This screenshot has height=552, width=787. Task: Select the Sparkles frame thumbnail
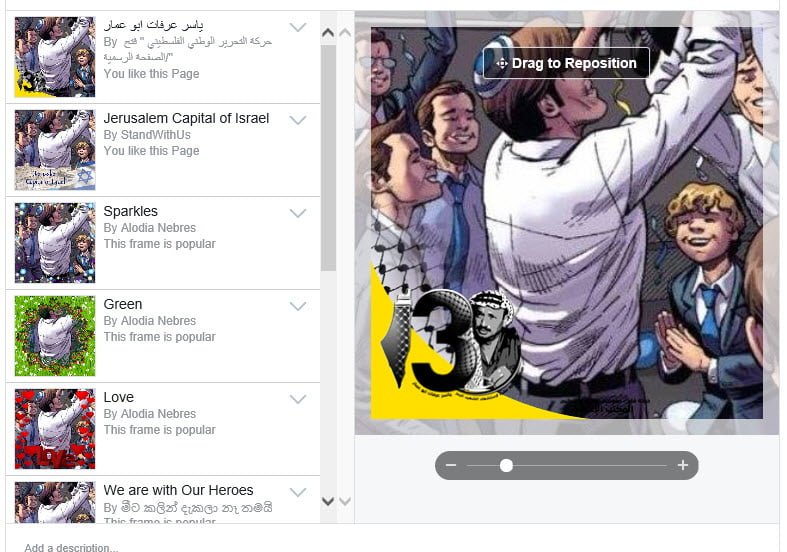pyautogui.click(x=55, y=243)
